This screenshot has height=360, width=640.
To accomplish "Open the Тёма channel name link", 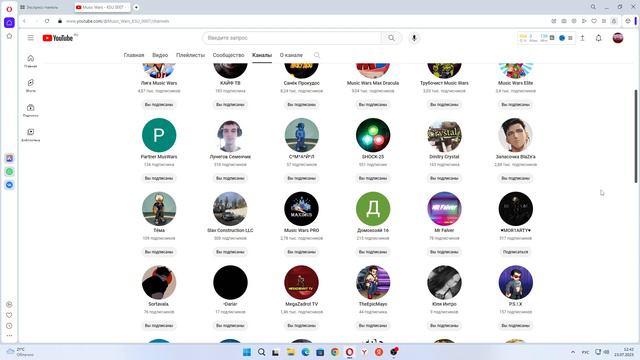I will 159,230.
